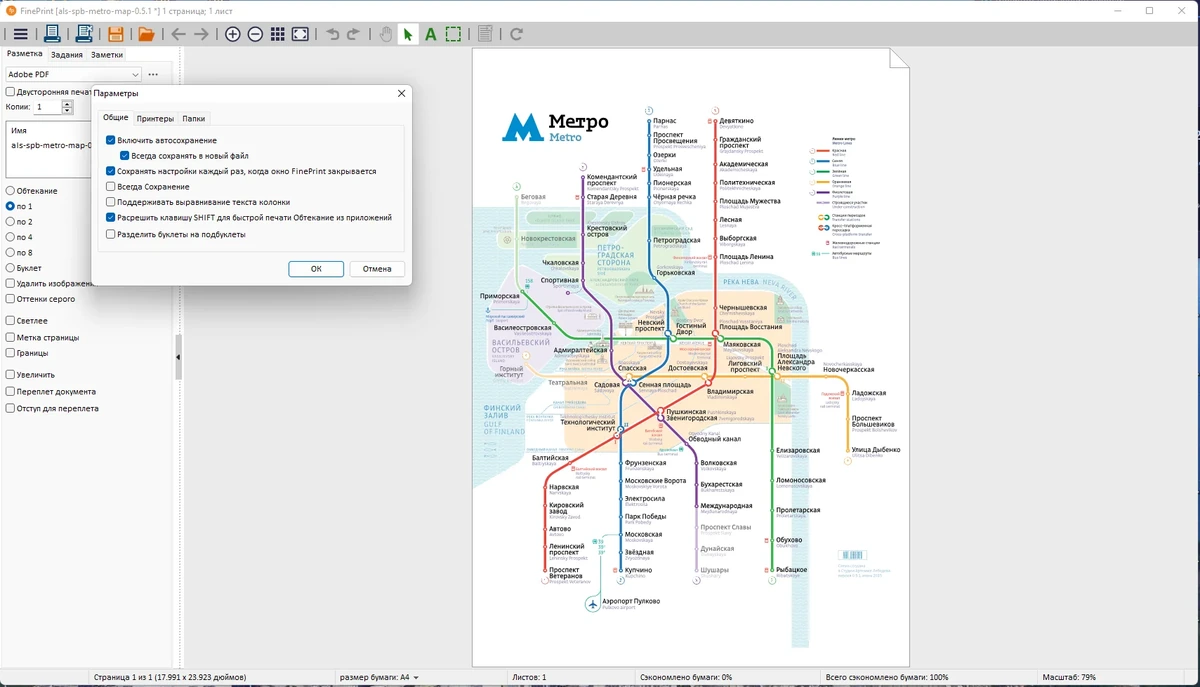Image resolution: width=1200 pixels, height=687 pixels.
Task: Click the Zoom in plus icon
Action: tap(233, 34)
